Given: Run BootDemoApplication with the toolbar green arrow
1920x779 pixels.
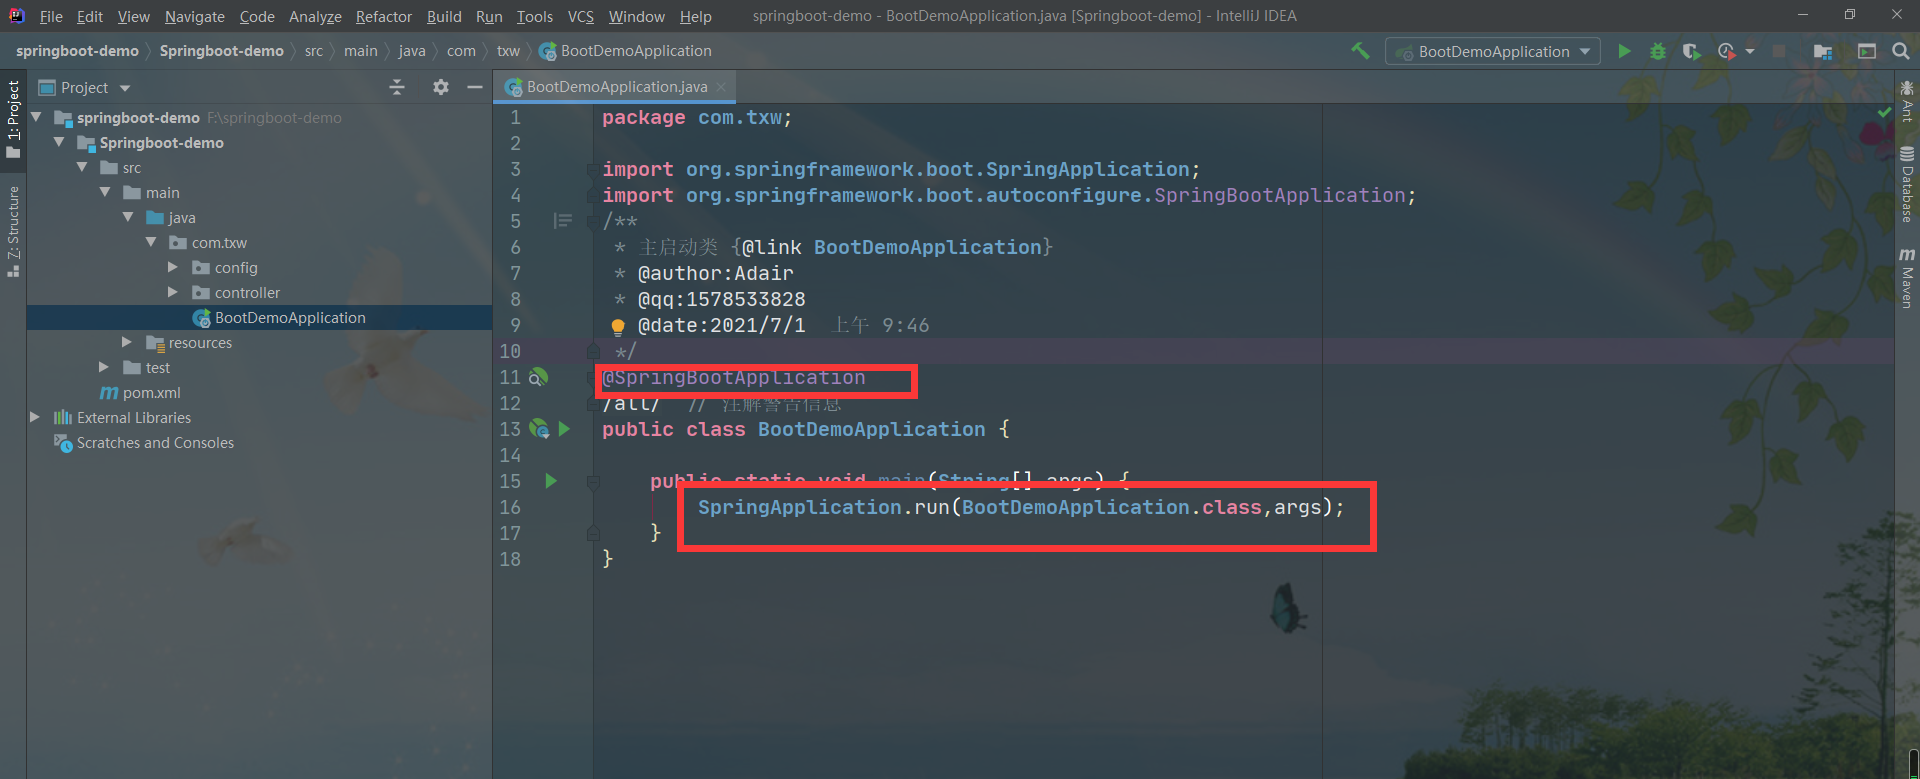Looking at the screenshot, I should [1625, 51].
